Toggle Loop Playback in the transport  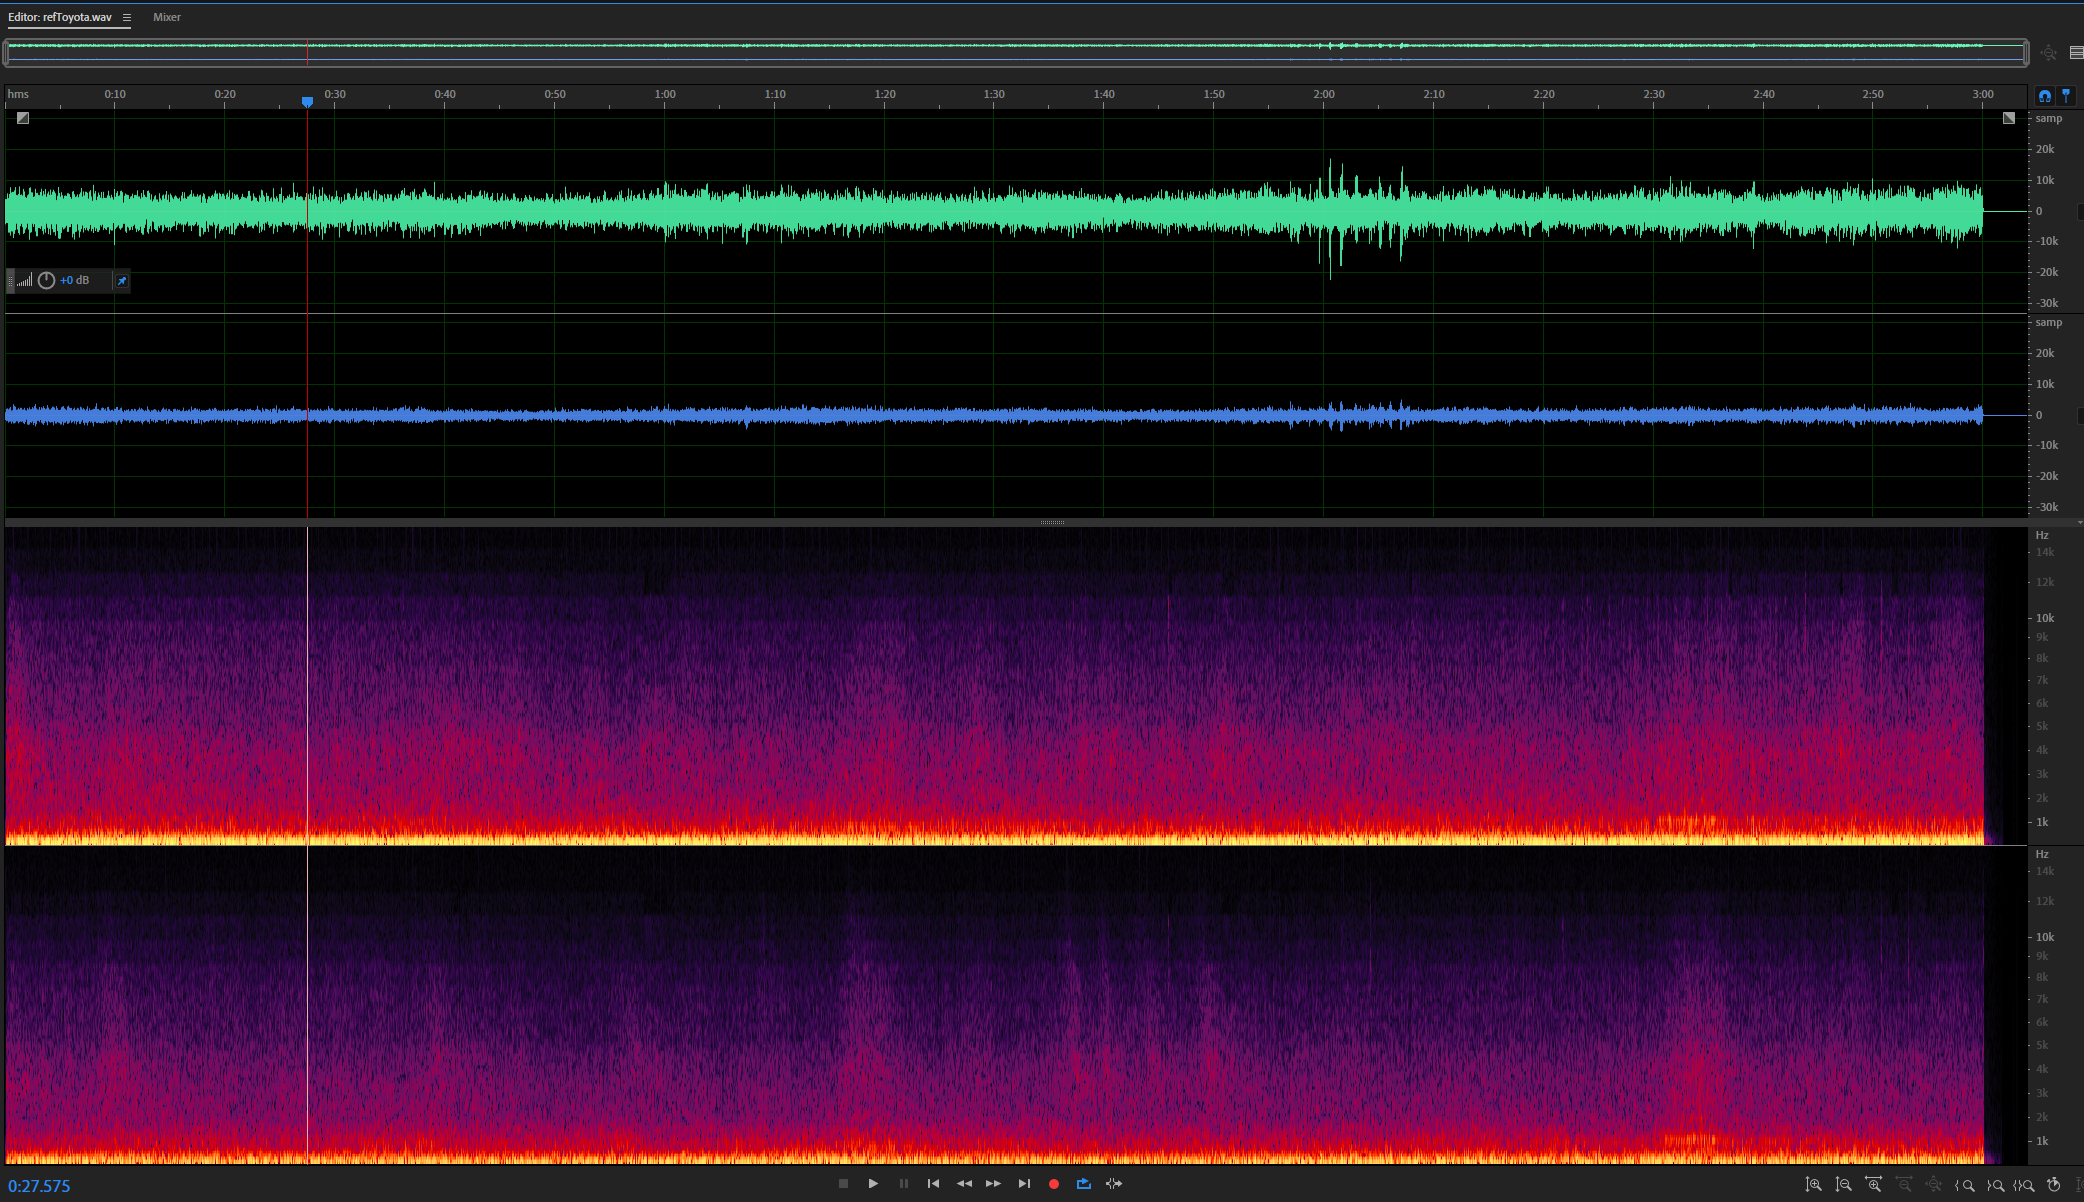click(1083, 1184)
